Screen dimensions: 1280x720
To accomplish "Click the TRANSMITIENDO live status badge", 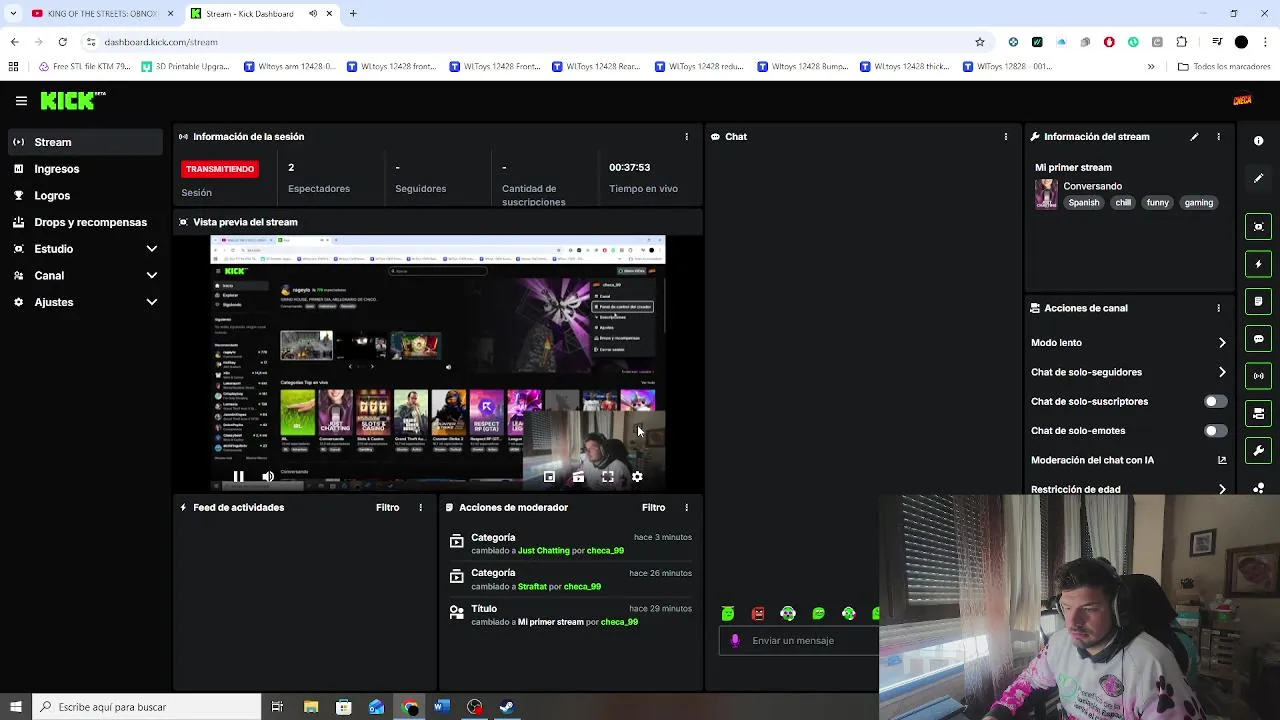I will (220, 169).
